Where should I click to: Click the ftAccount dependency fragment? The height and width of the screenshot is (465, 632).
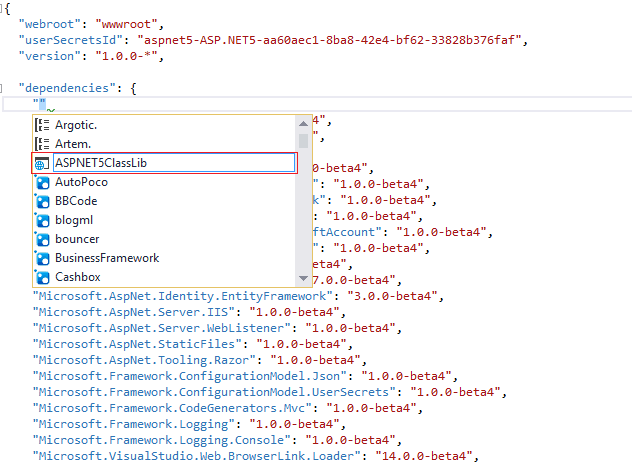pos(347,232)
